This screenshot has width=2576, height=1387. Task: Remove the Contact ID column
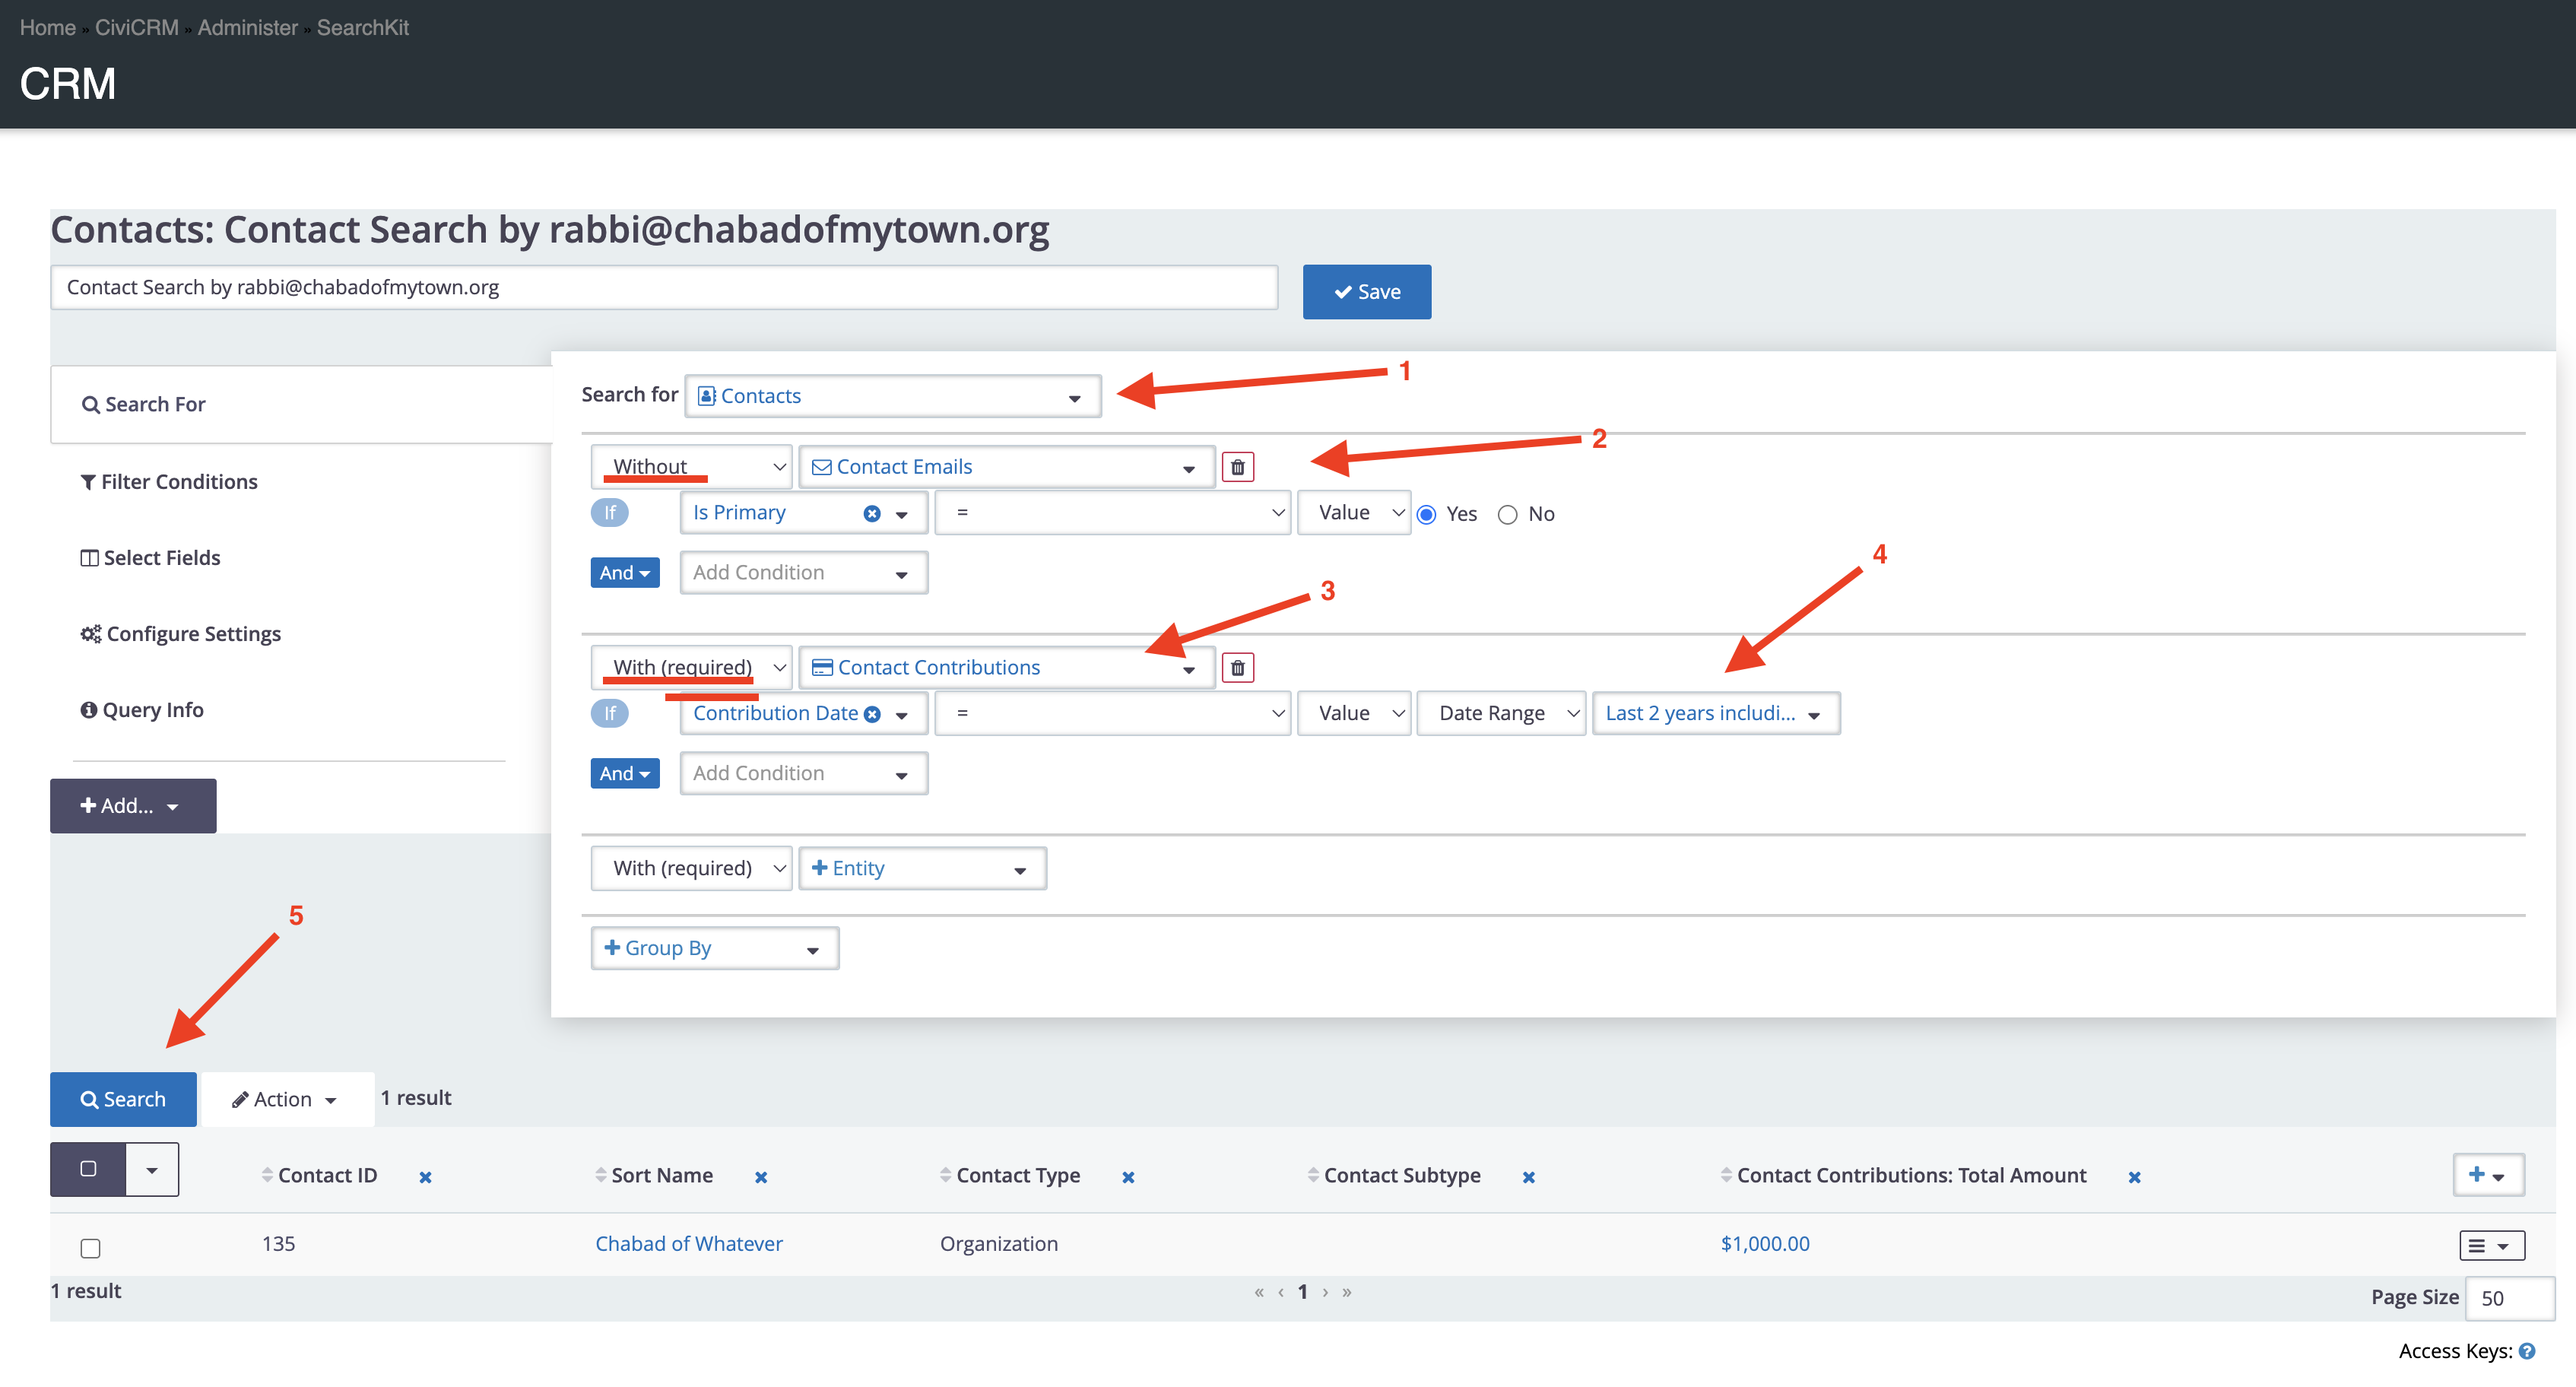425,1177
